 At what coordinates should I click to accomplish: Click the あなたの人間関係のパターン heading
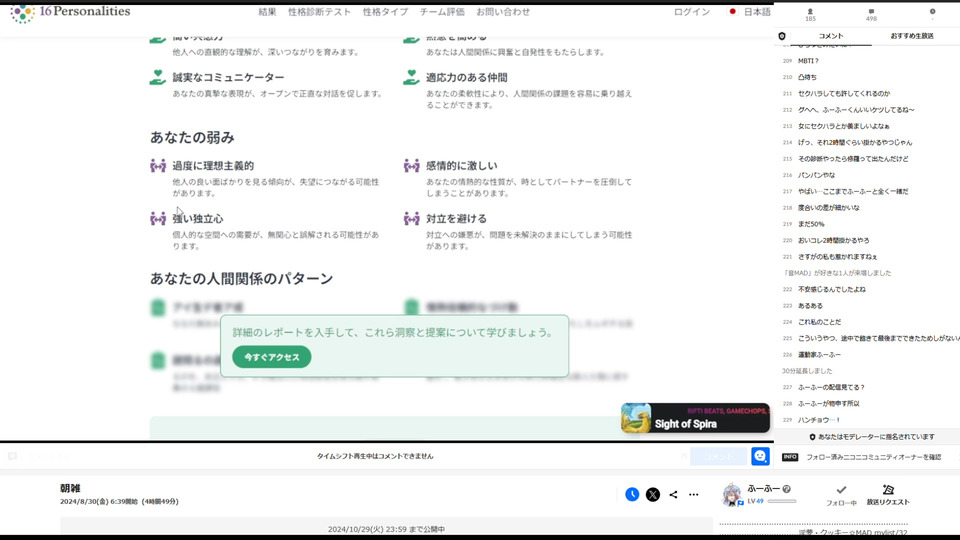tap(241, 279)
